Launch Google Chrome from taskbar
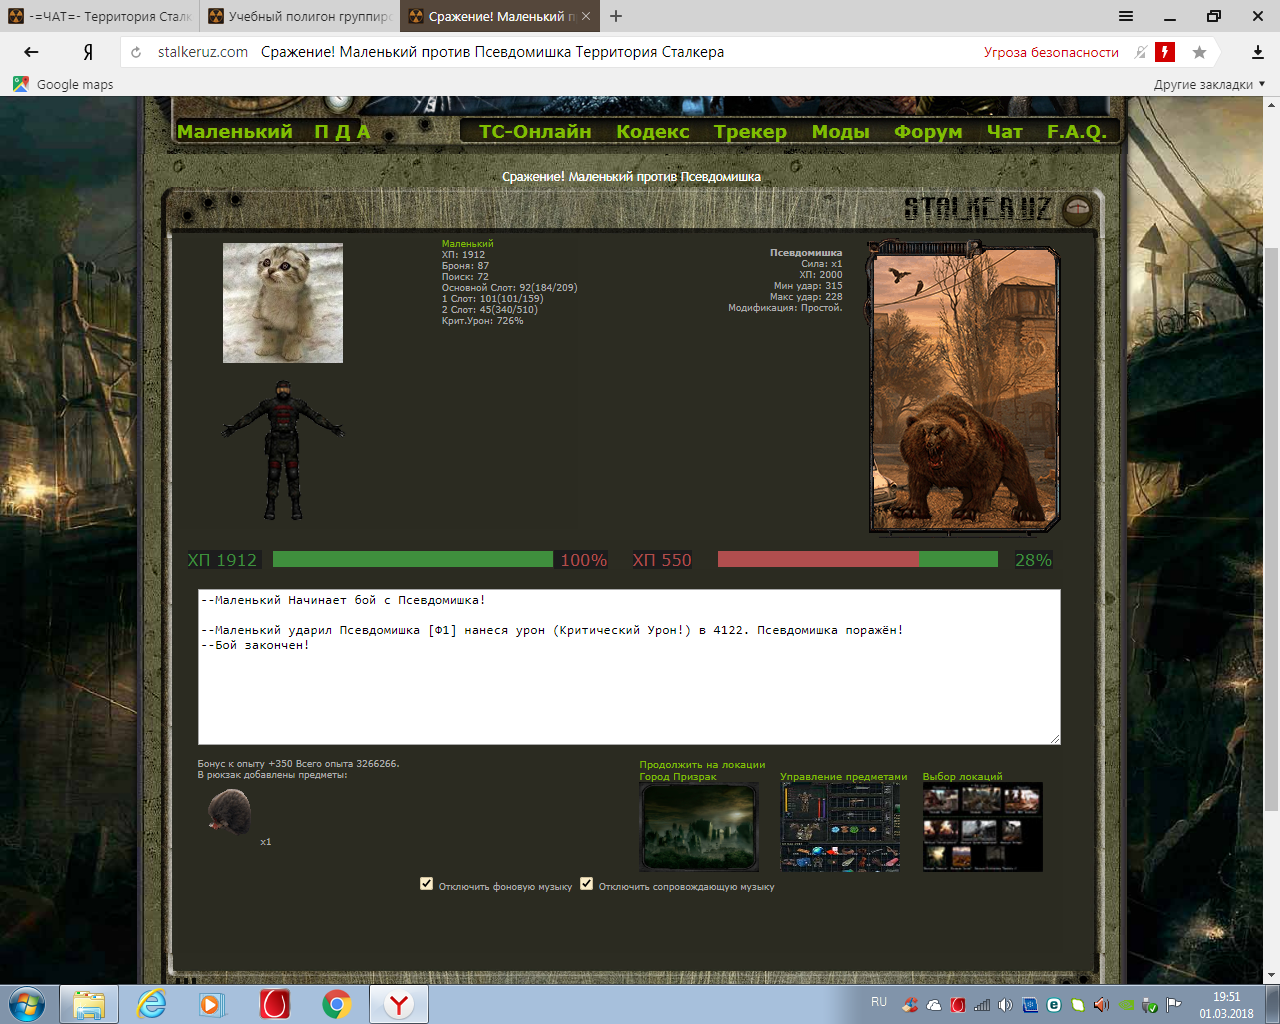Viewport: 1280px width, 1024px height. point(337,1004)
